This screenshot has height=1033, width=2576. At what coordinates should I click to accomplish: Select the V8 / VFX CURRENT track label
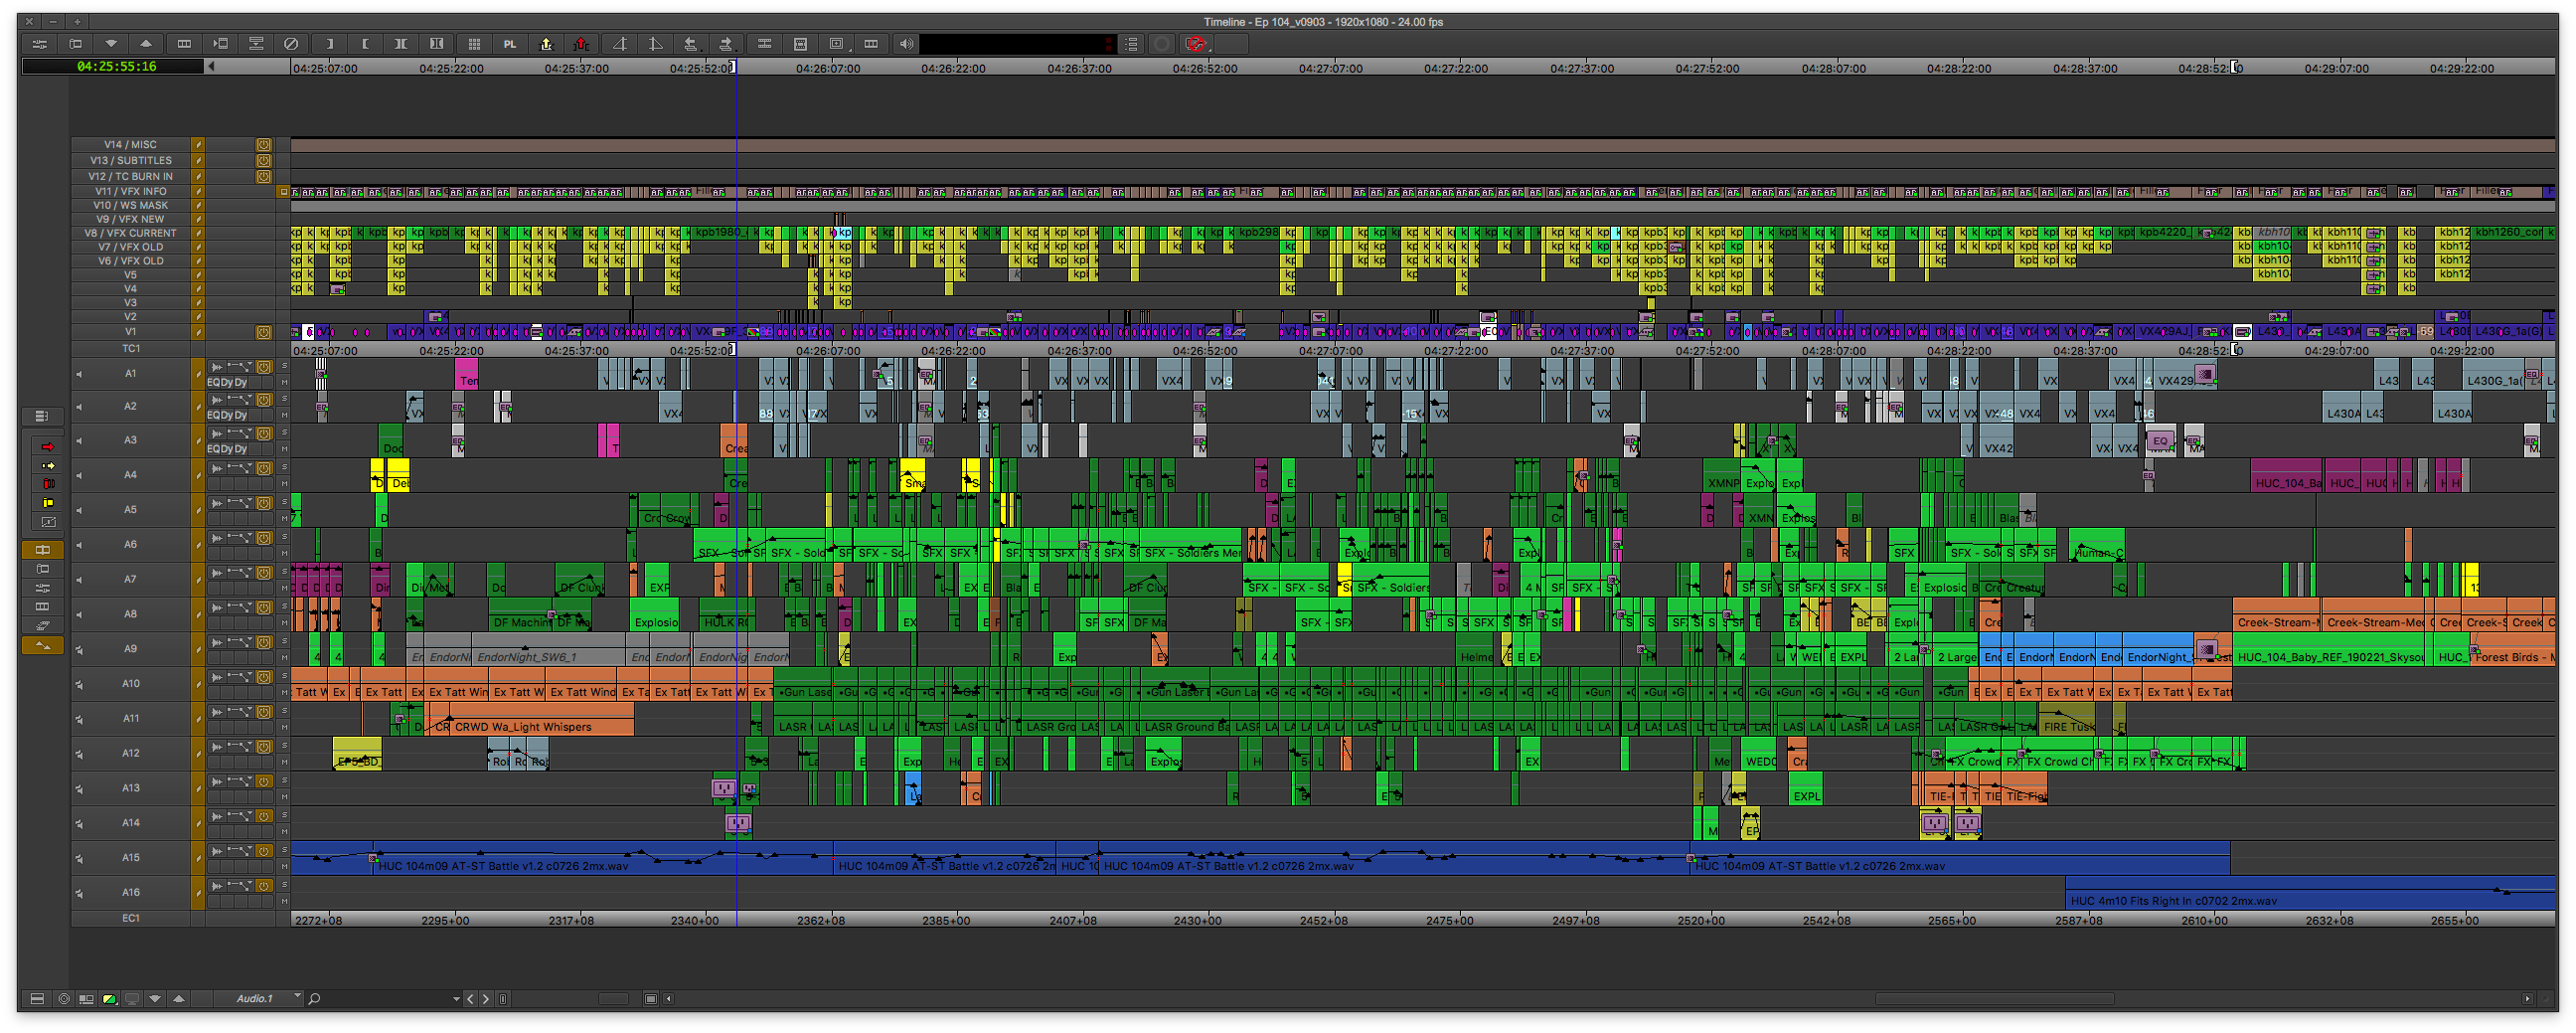coord(131,233)
